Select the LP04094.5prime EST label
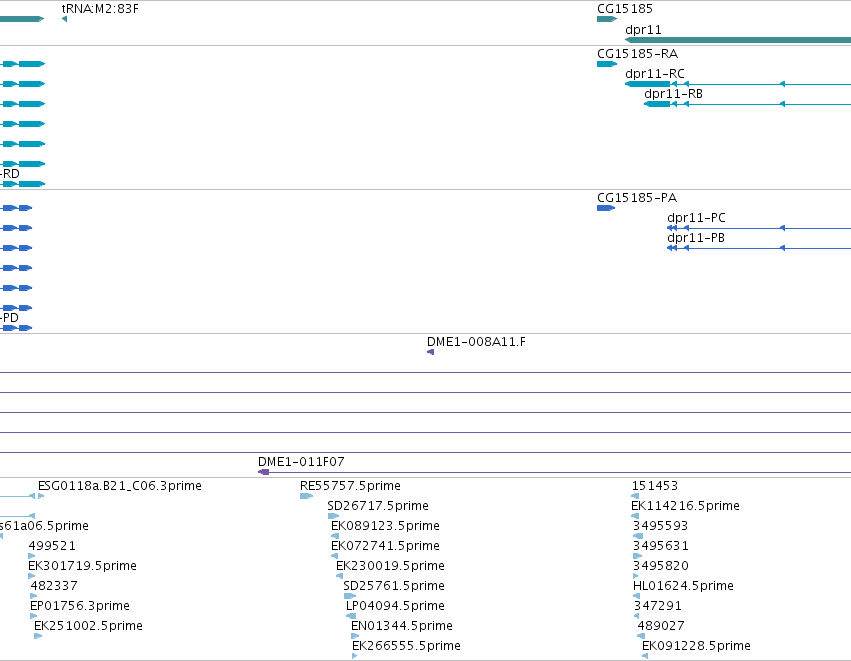Image resolution: width=851 pixels, height=661 pixels. (x=395, y=606)
